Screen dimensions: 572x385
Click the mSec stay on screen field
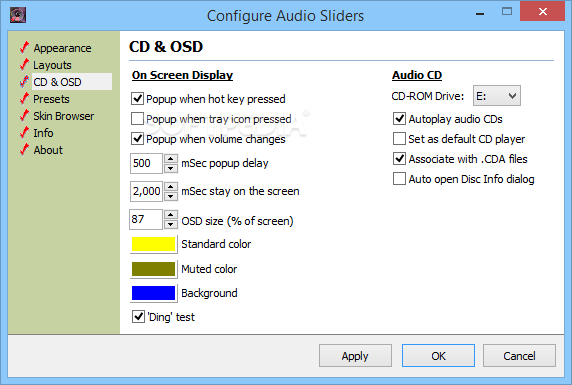pyautogui.click(x=146, y=191)
